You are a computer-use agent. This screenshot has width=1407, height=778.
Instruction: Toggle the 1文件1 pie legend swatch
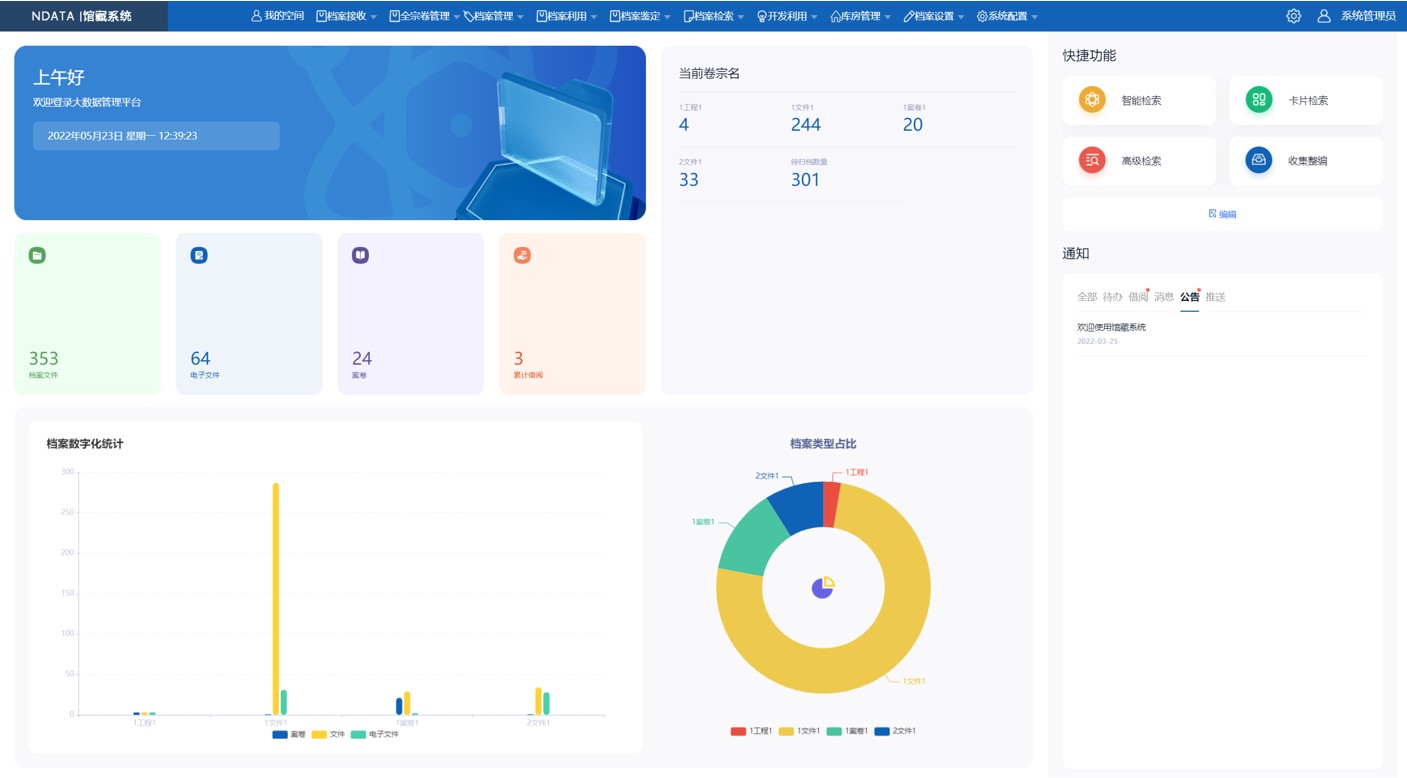tap(786, 731)
